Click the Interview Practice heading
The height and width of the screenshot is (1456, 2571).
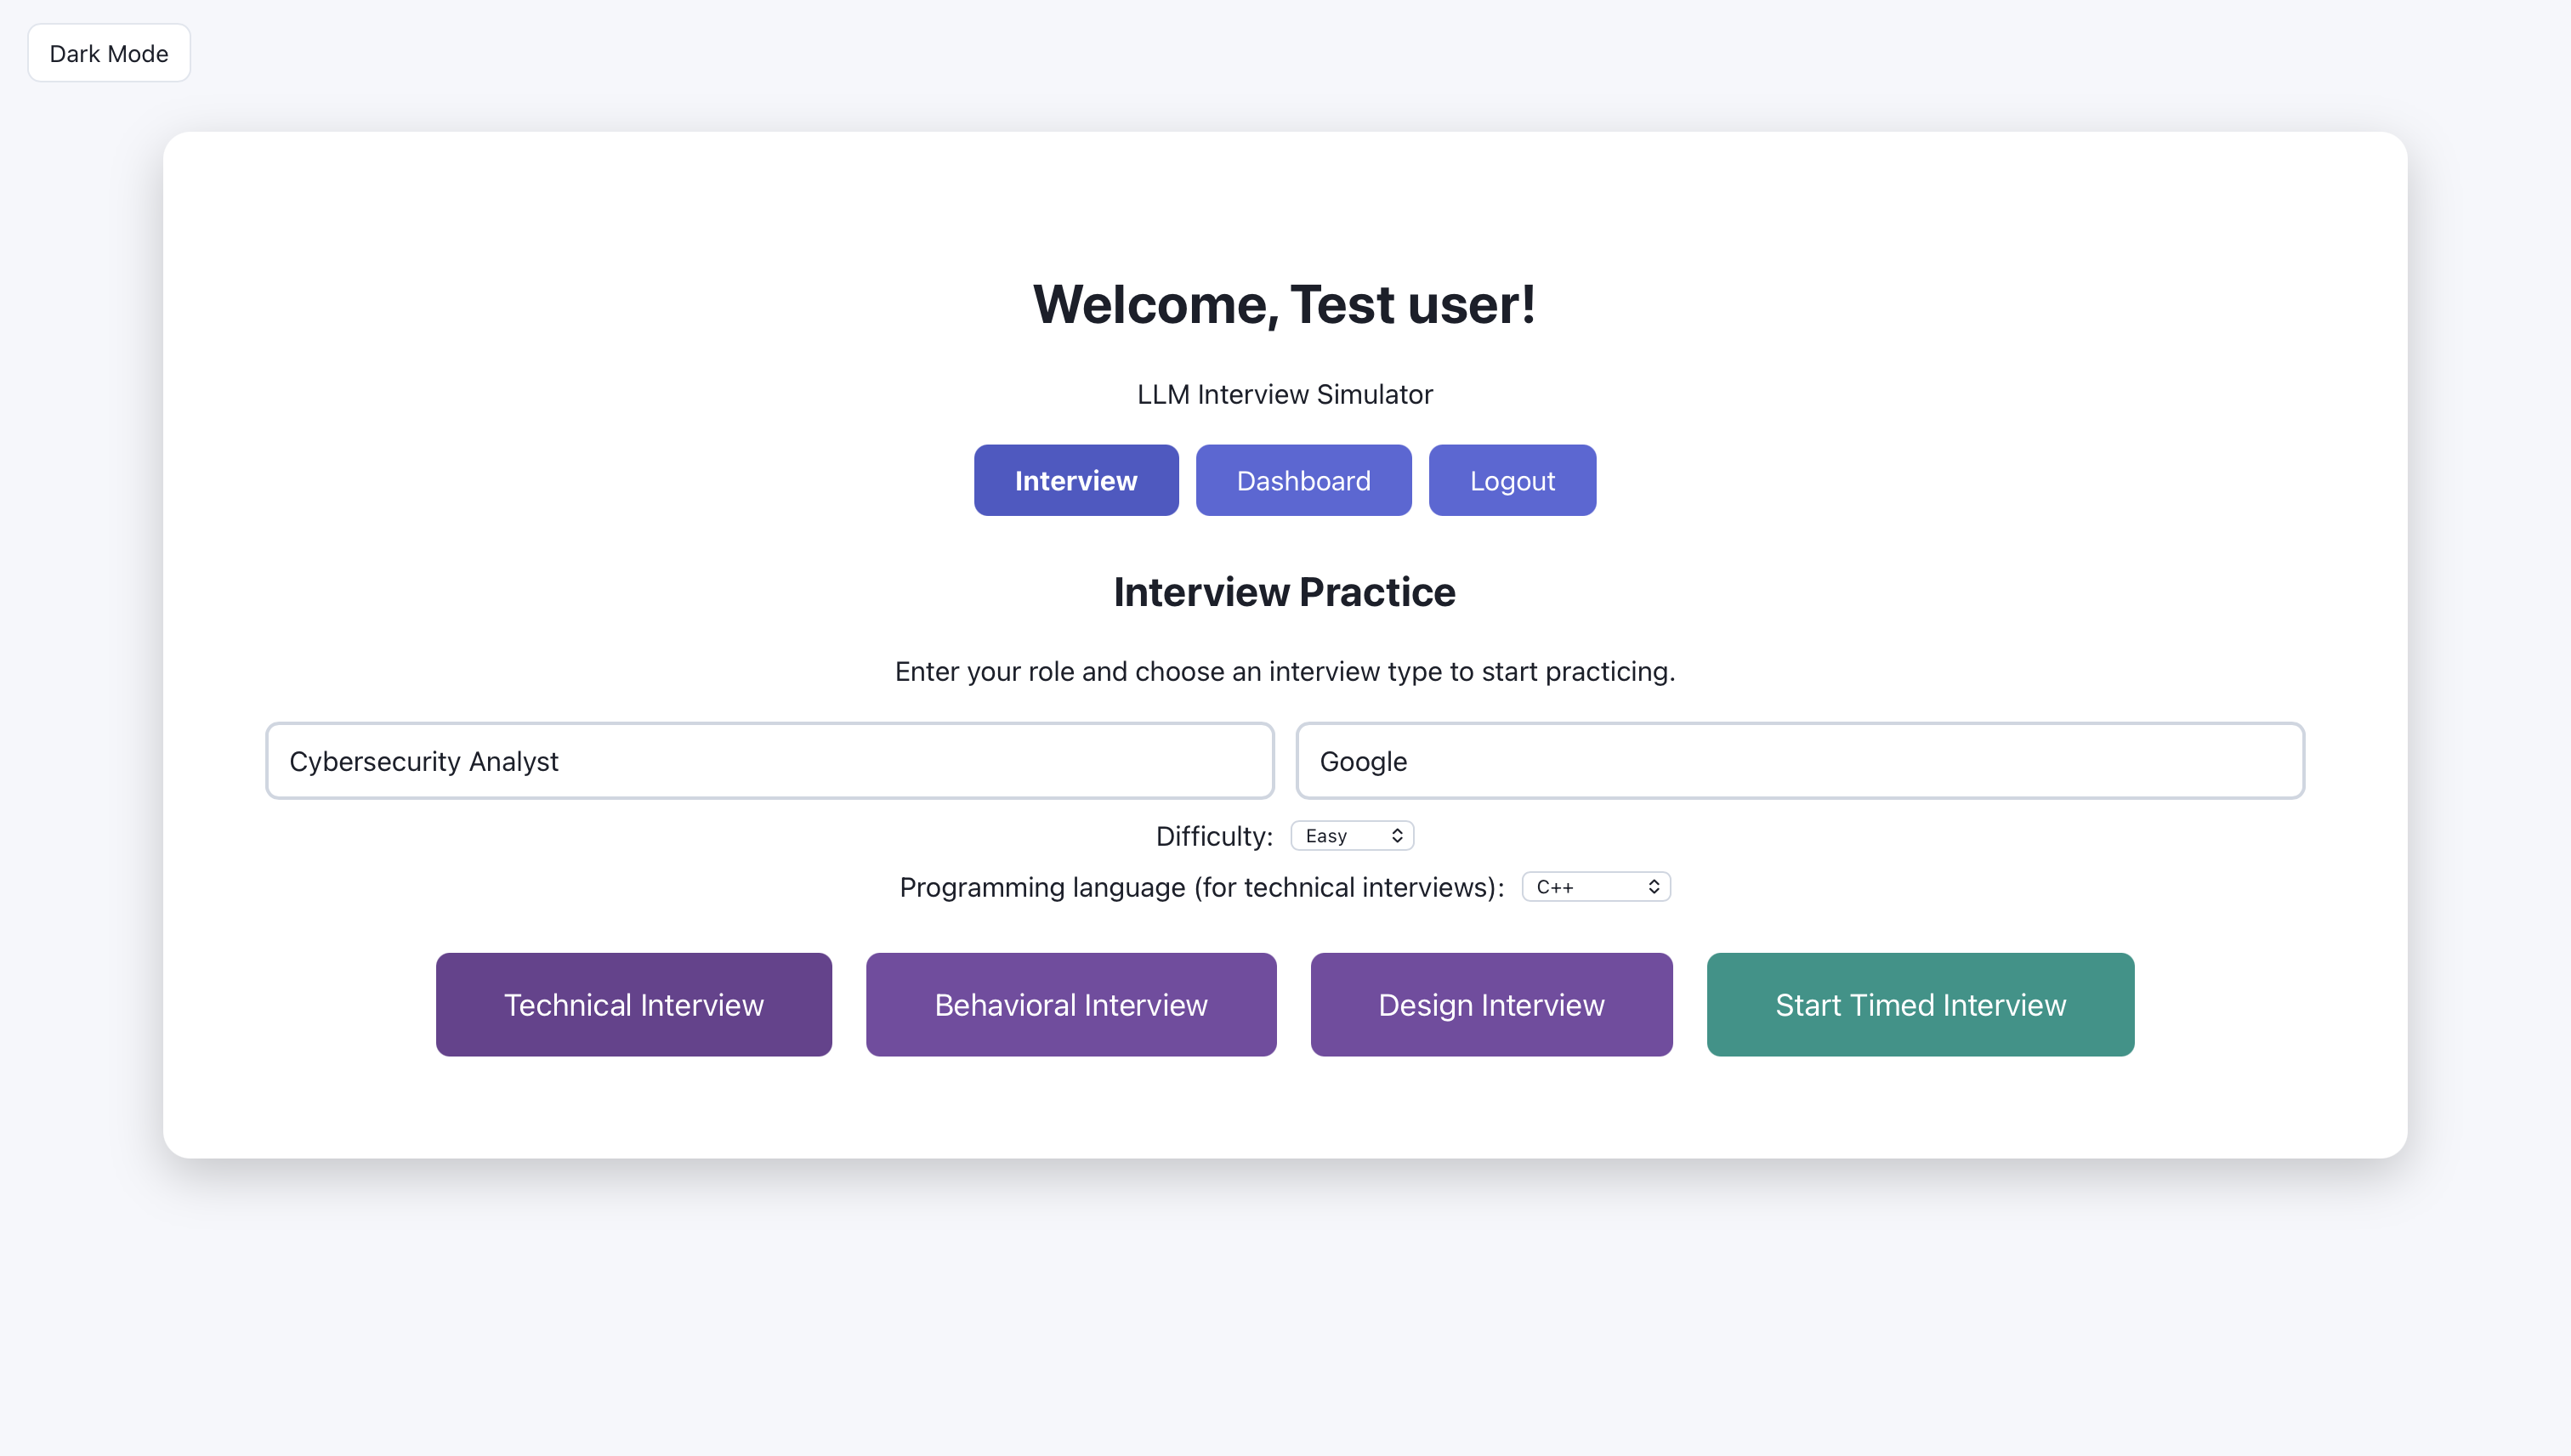coord(1284,592)
